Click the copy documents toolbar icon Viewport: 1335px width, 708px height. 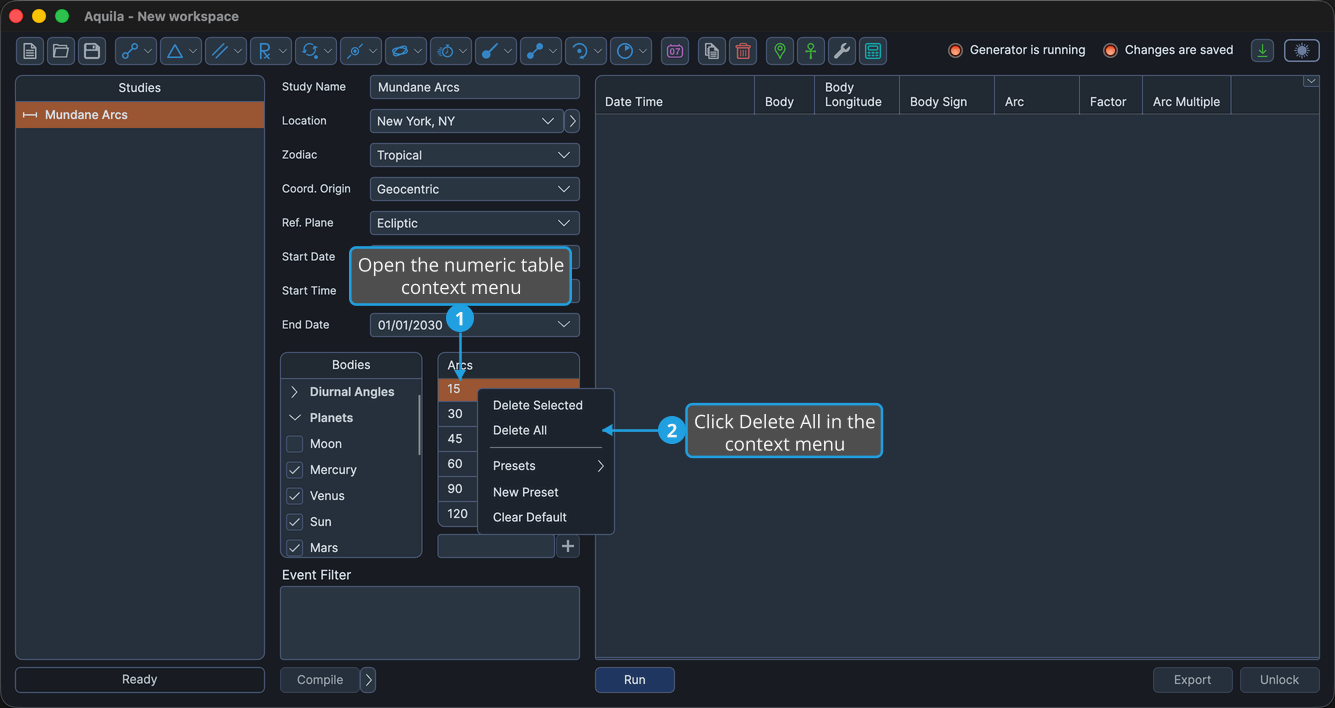[712, 51]
